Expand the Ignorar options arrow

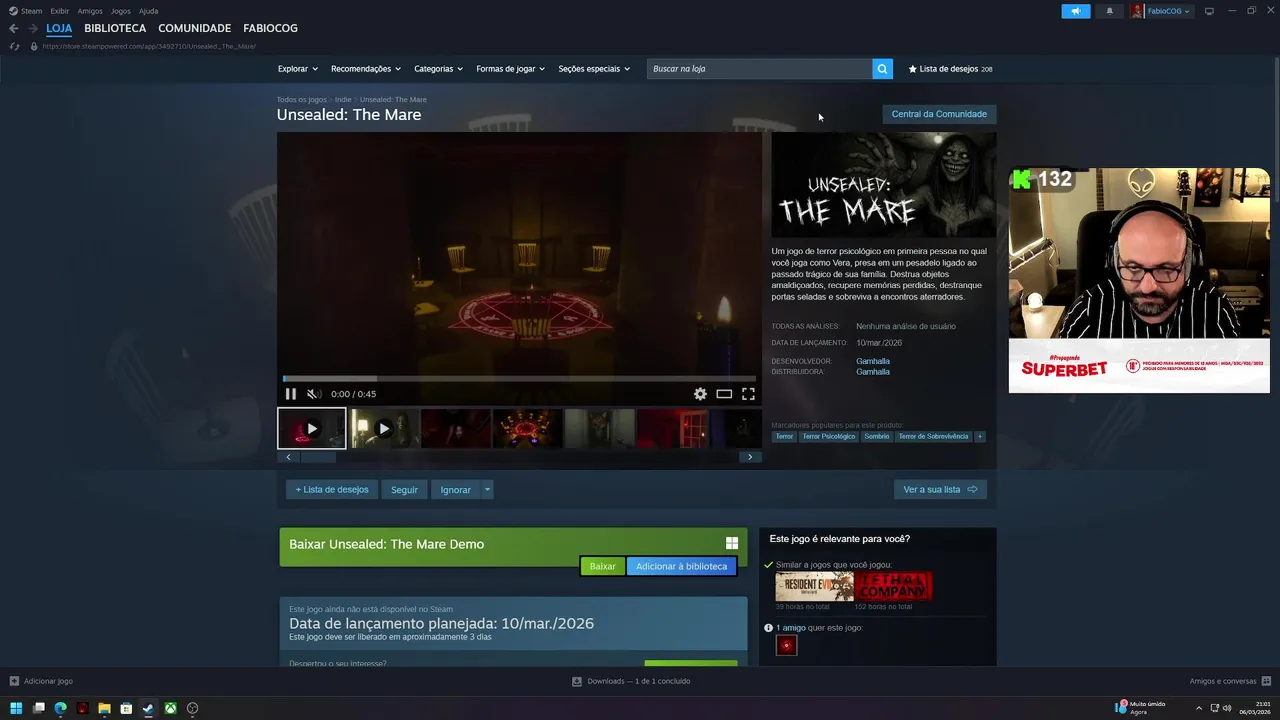[487, 490]
